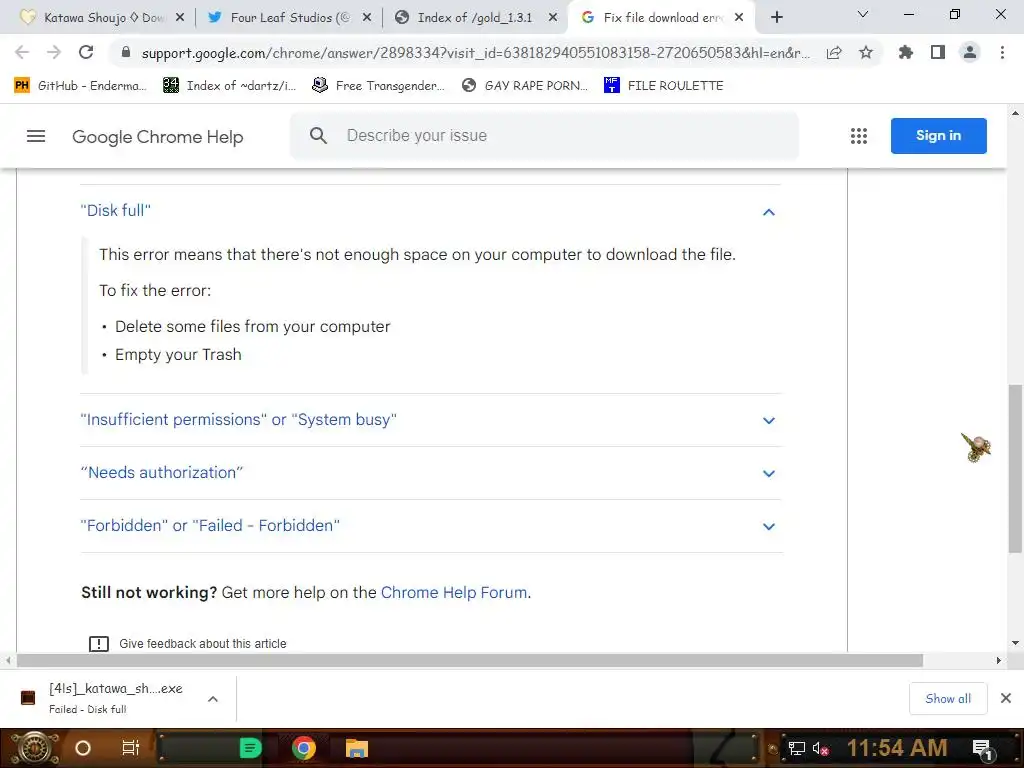Open the Chrome Help Forum link

[x=455, y=592]
